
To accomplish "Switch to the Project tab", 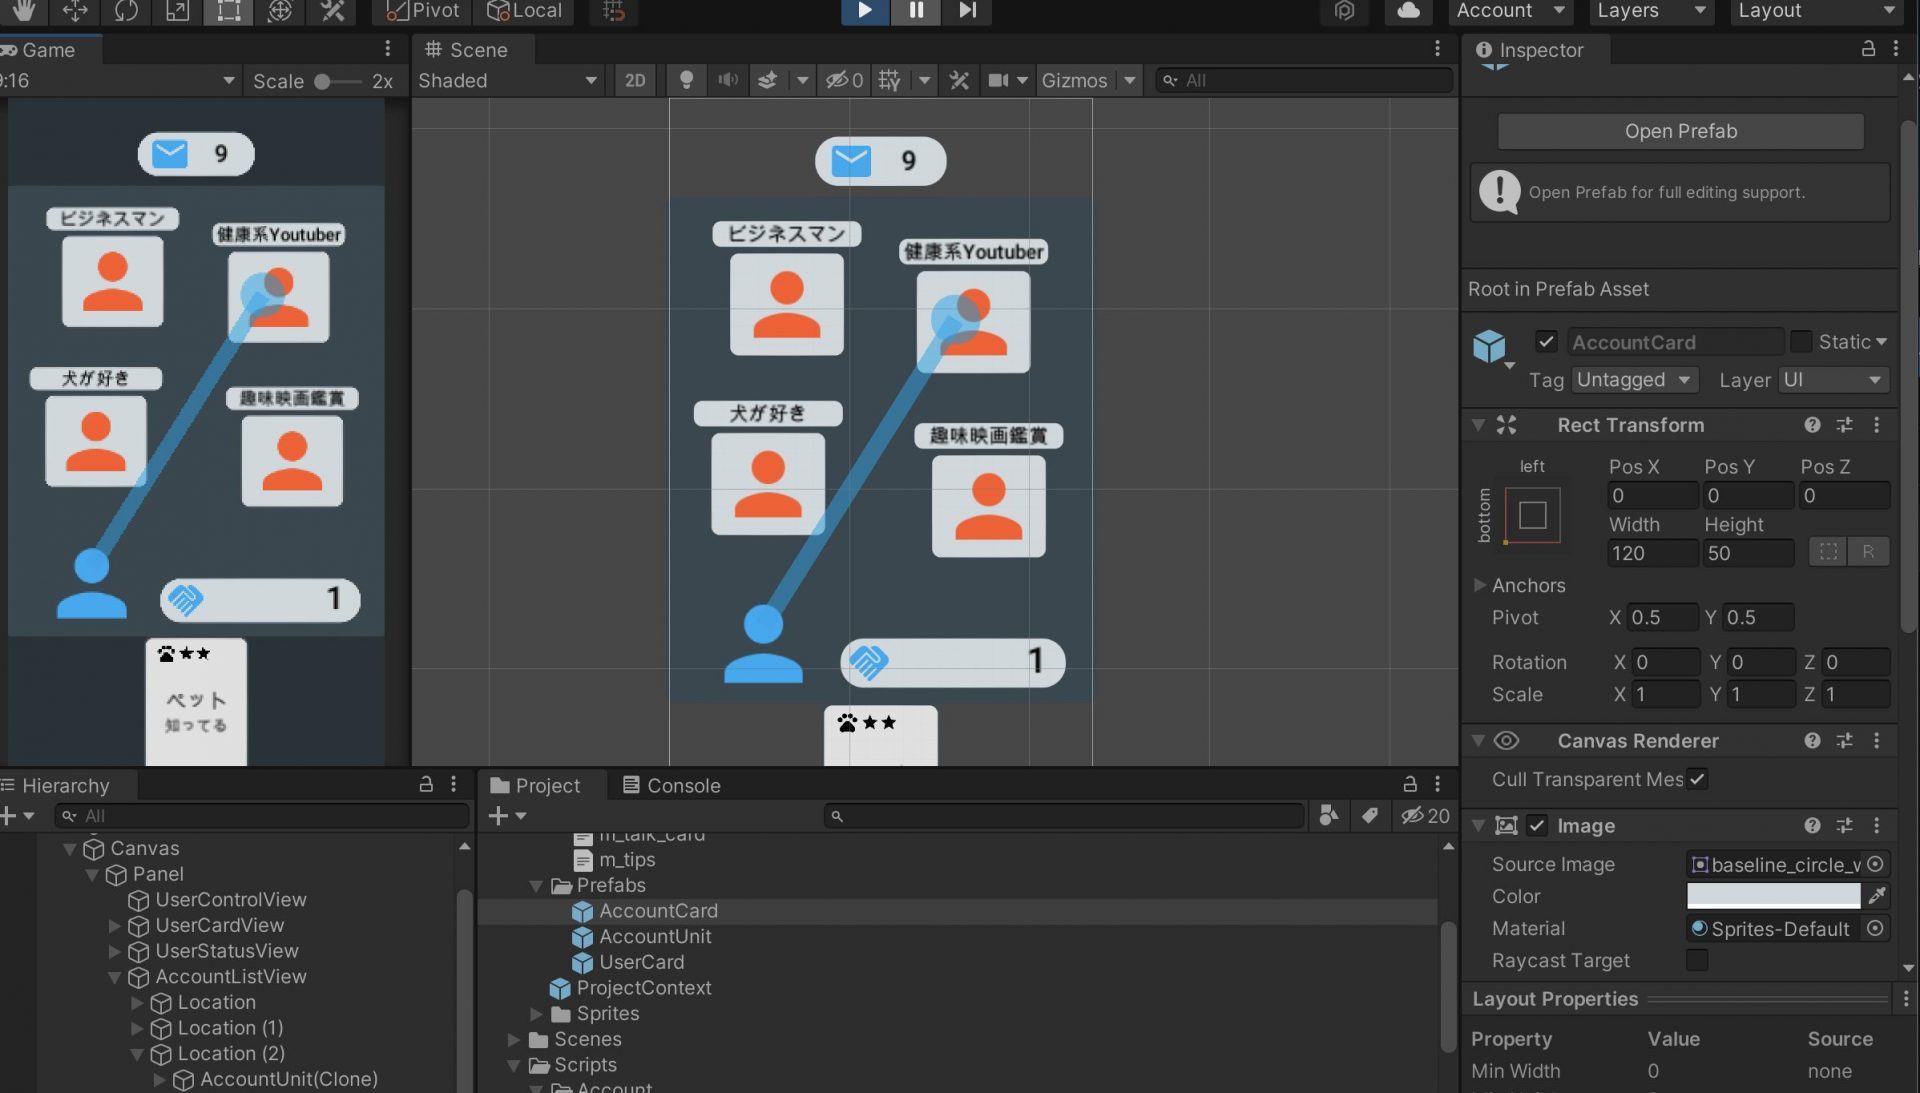I will [x=536, y=785].
